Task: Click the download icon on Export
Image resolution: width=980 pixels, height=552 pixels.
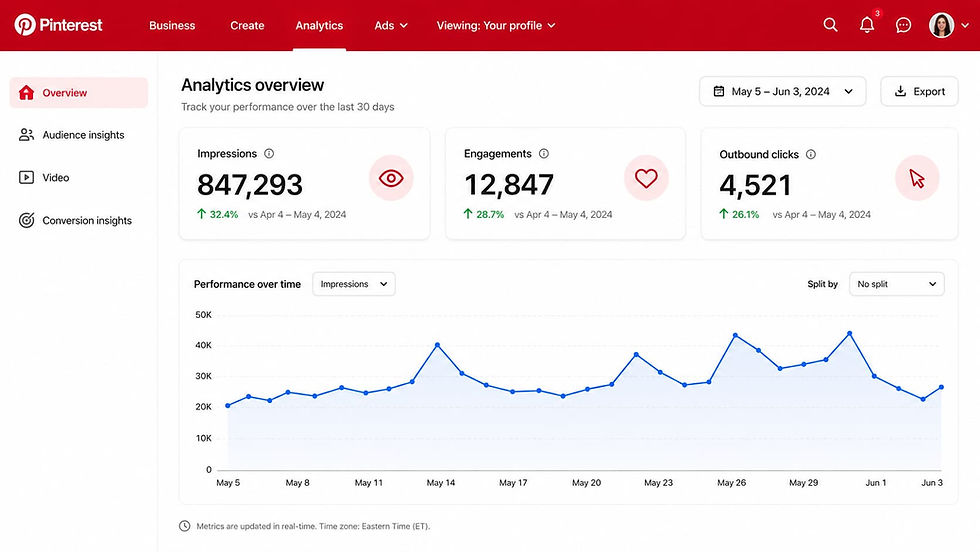Action: coord(900,91)
